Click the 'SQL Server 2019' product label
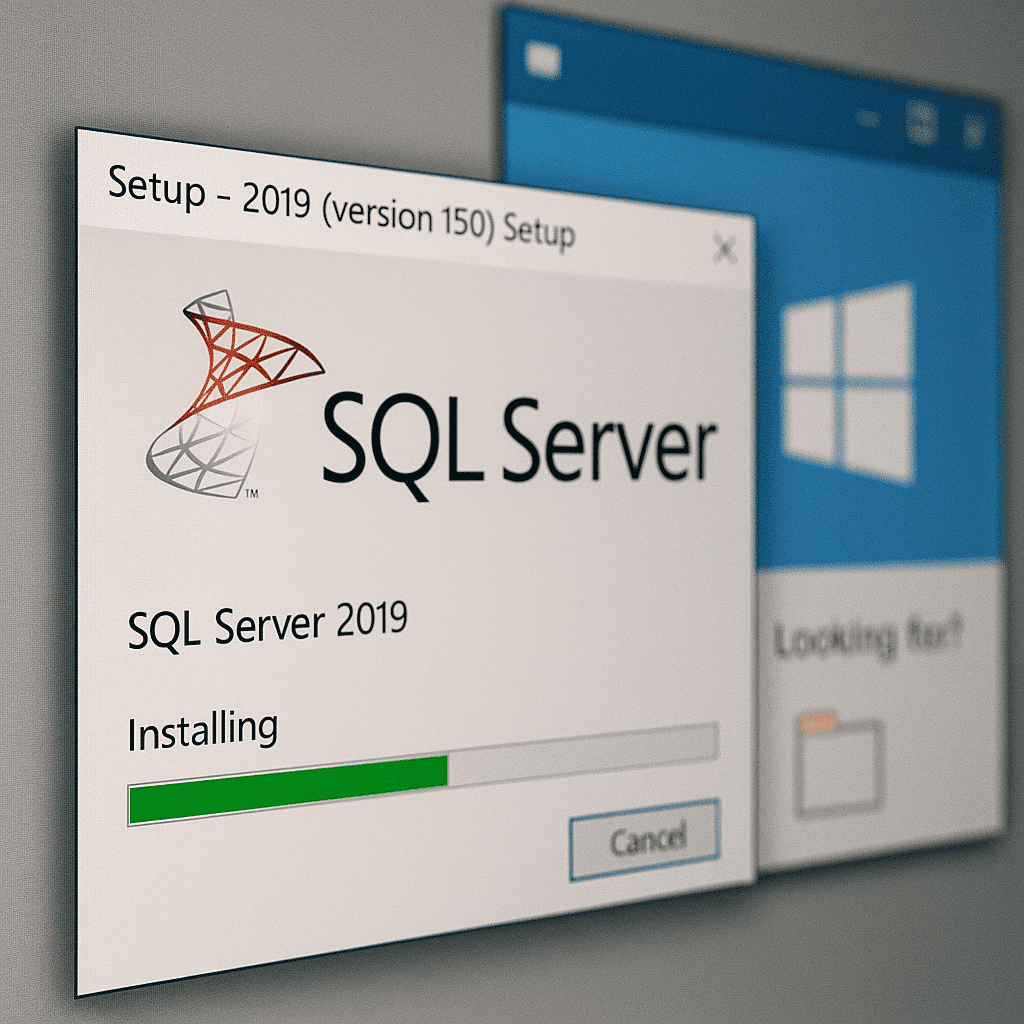Image resolution: width=1024 pixels, height=1024 pixels. point(267,627)
